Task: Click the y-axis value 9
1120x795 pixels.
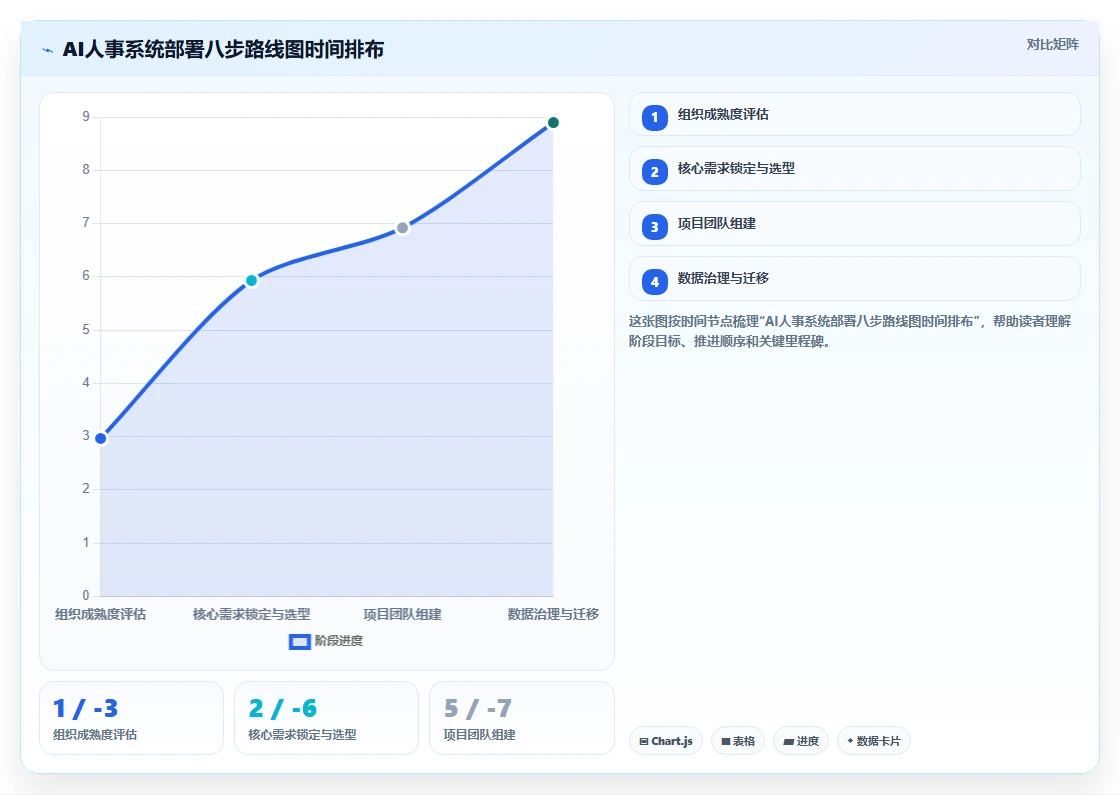Action: 86,116
